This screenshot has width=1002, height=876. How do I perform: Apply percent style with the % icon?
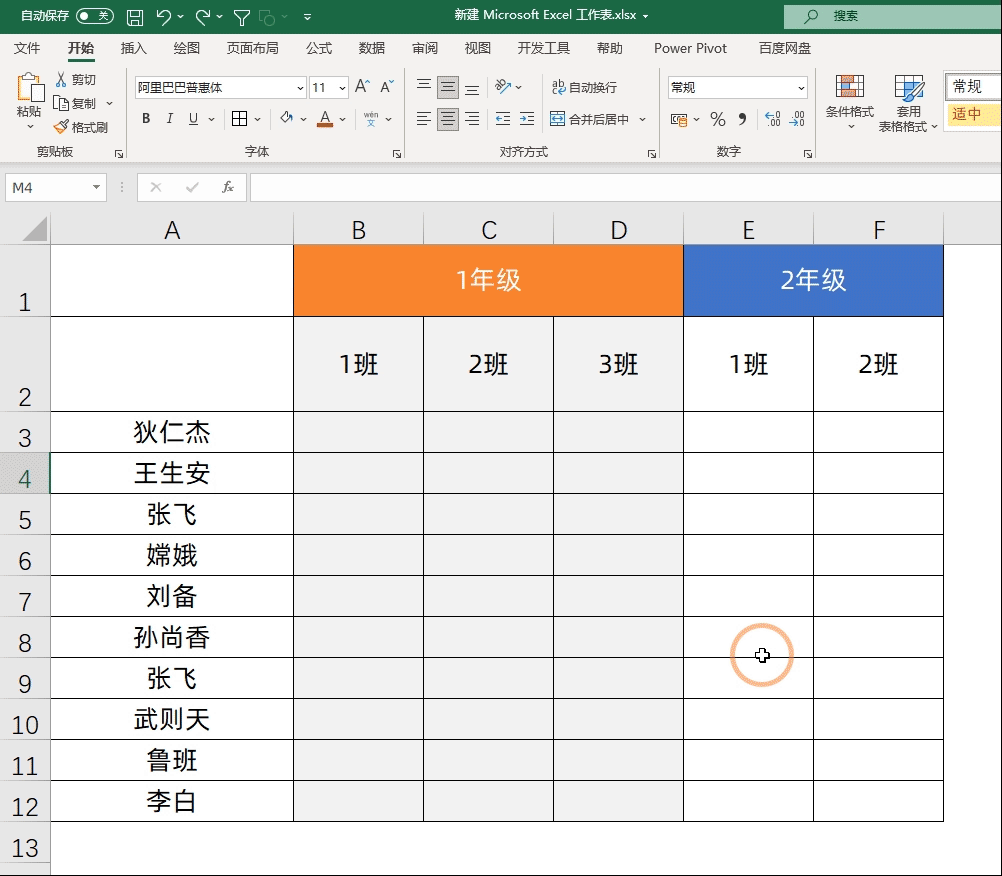[717, 119]
